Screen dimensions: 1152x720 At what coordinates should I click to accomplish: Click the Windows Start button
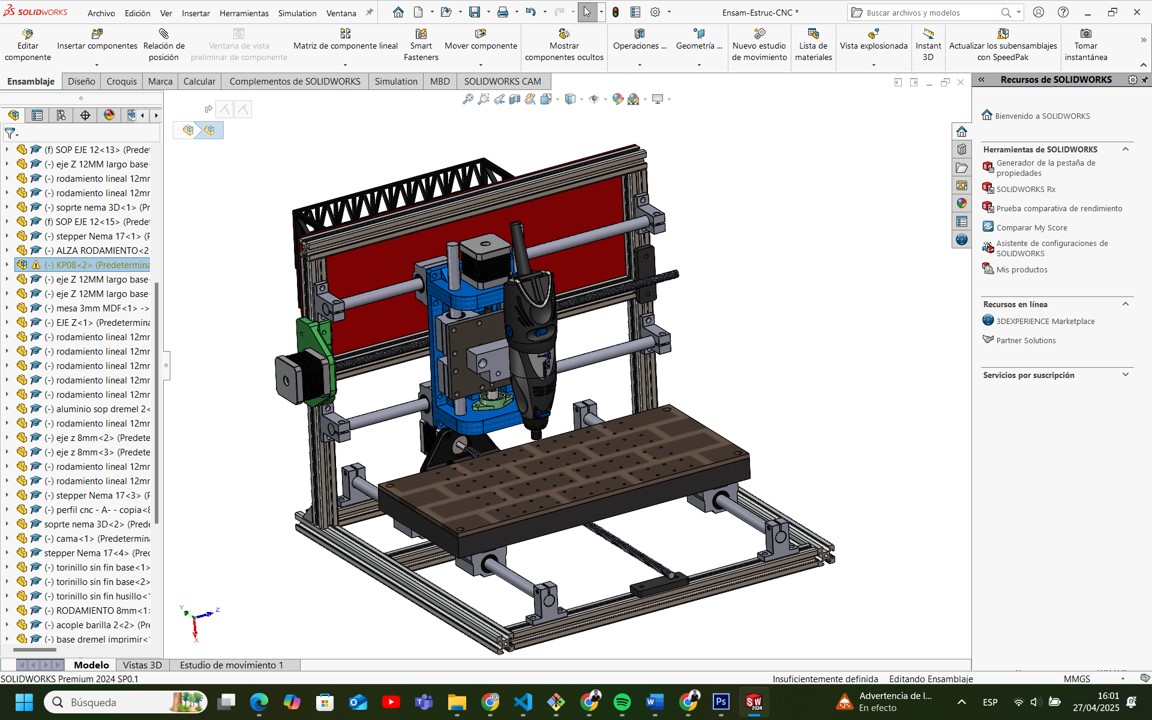pyautogui.click(x=24, y=702)
